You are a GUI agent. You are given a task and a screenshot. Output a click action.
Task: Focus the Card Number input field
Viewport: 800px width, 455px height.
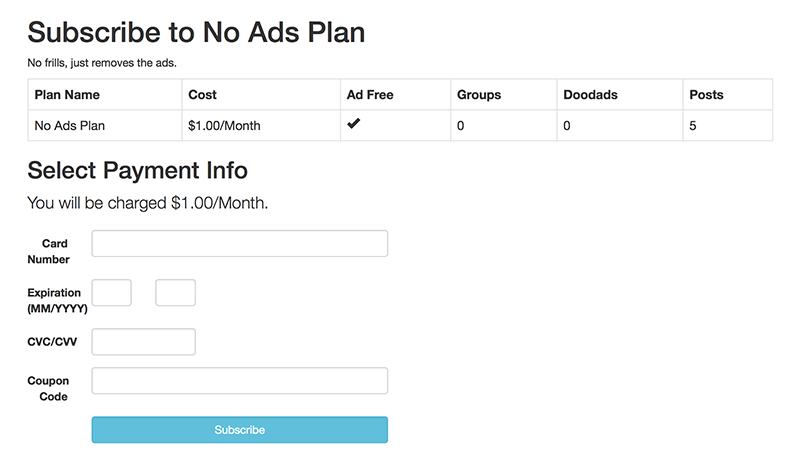pos(239,244)
